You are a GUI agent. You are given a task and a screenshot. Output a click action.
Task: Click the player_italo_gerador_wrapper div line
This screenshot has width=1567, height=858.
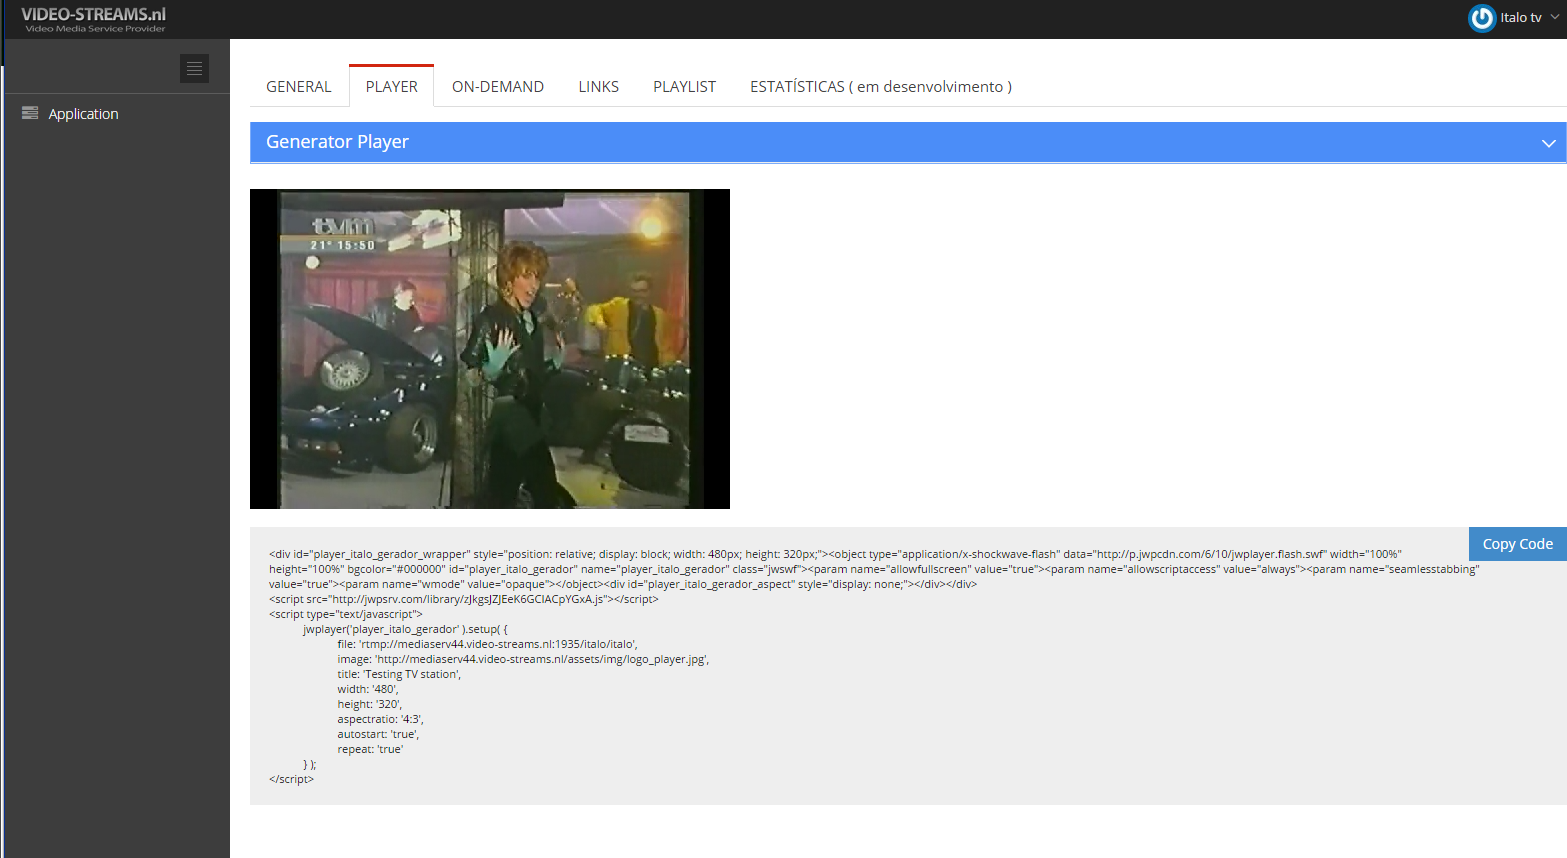coord(835,554)
